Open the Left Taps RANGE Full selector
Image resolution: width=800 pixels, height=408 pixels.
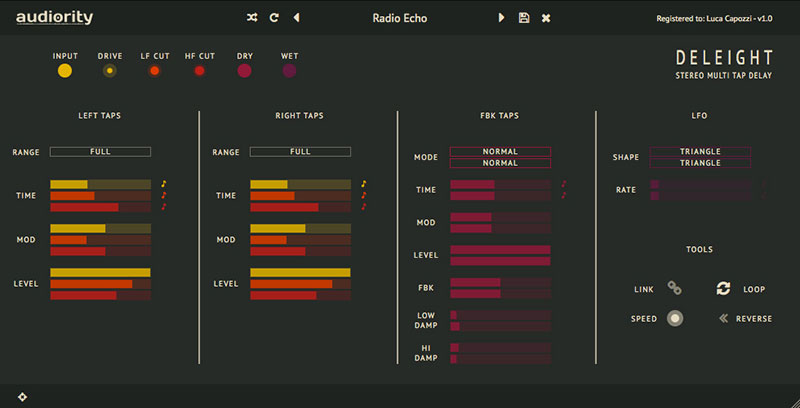pyautogui.click(x=101, y=151)
